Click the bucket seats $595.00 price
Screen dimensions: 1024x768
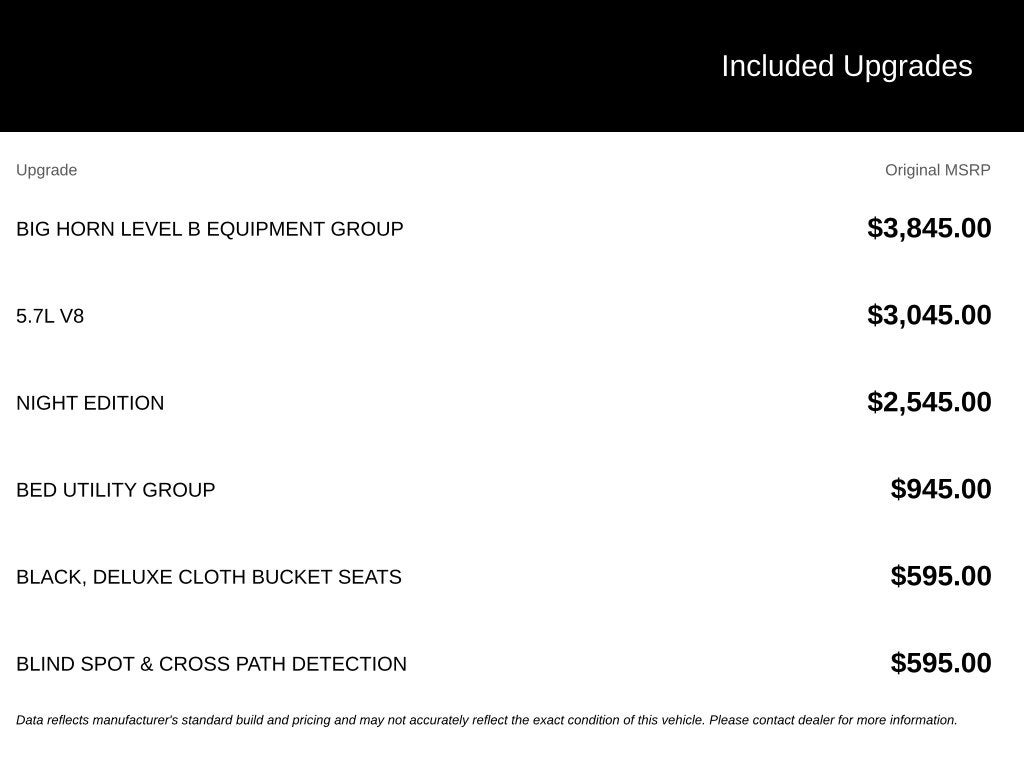click(x=940, y=576)
